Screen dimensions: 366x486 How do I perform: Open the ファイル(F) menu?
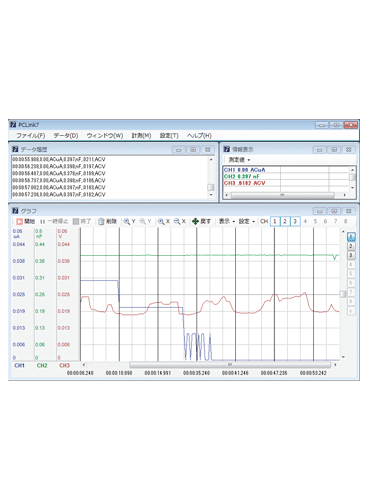31,135
